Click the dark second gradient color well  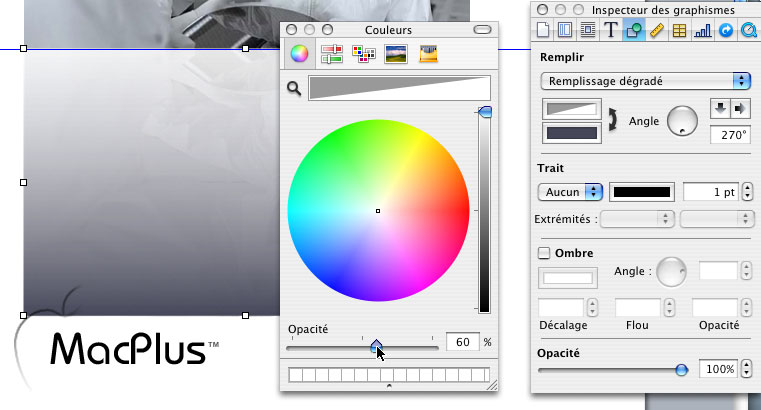[572, 133]
